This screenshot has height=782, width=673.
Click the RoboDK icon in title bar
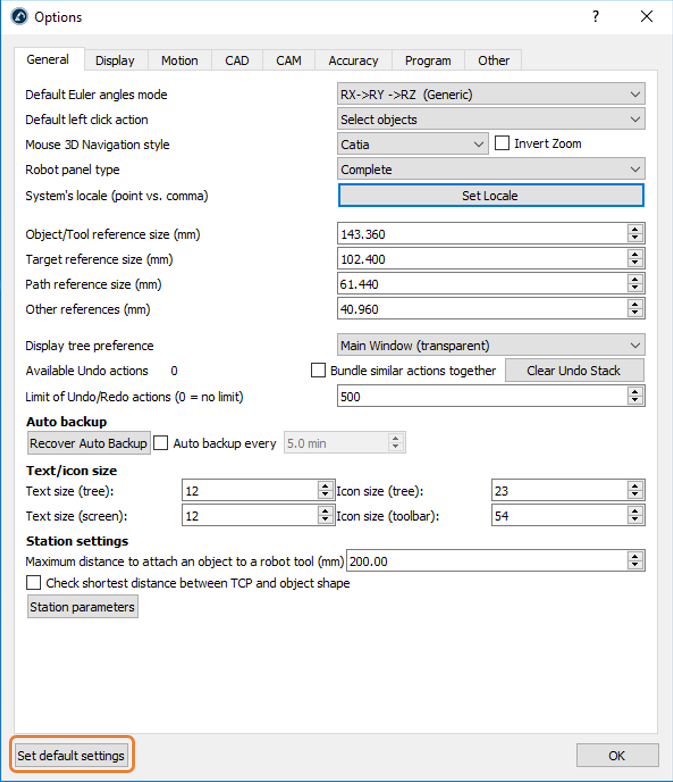point(18,17)
